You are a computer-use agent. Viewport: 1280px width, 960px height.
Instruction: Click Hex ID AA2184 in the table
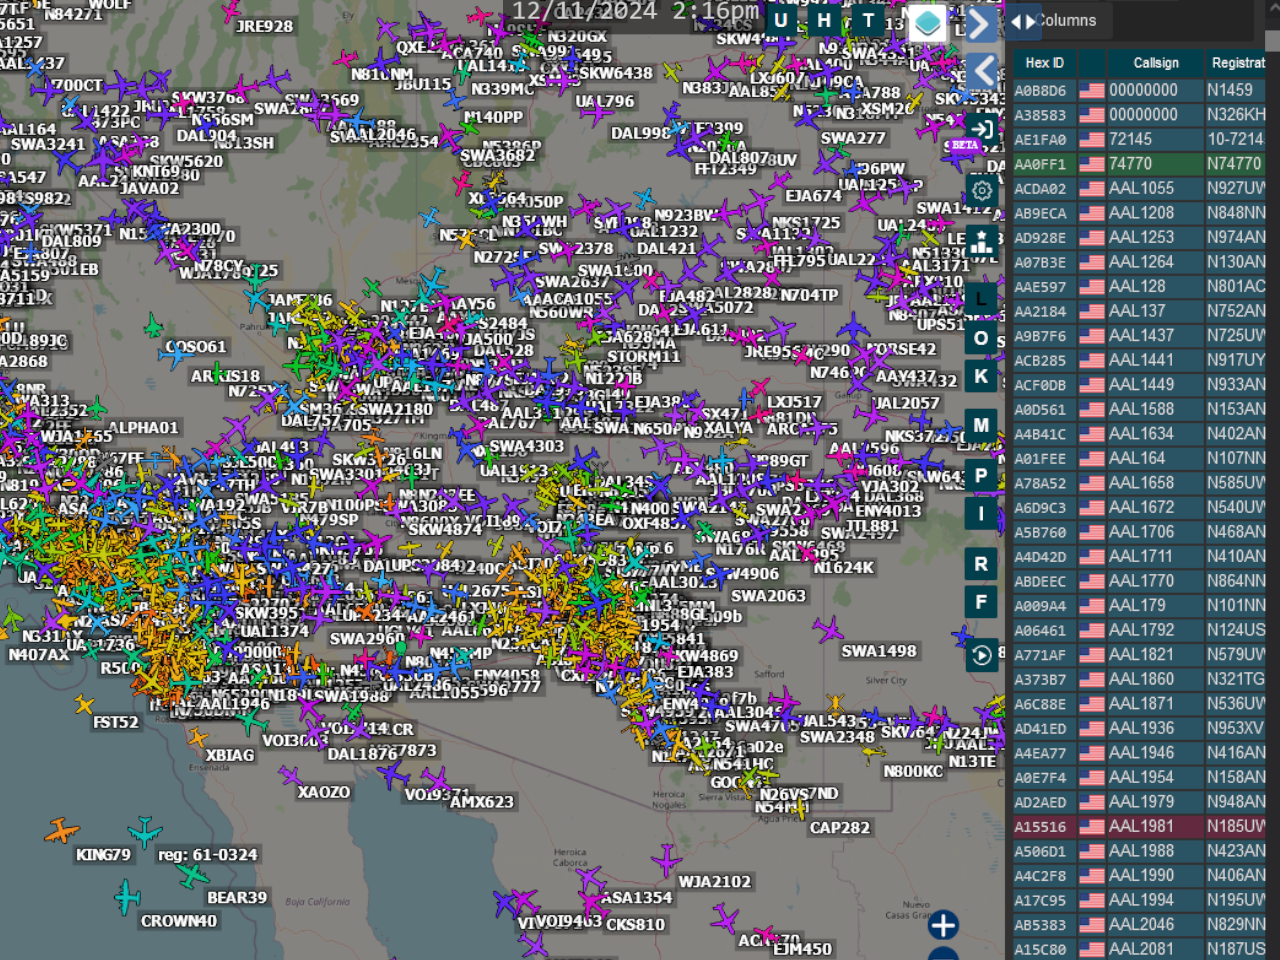click(x=1040, y=311)
